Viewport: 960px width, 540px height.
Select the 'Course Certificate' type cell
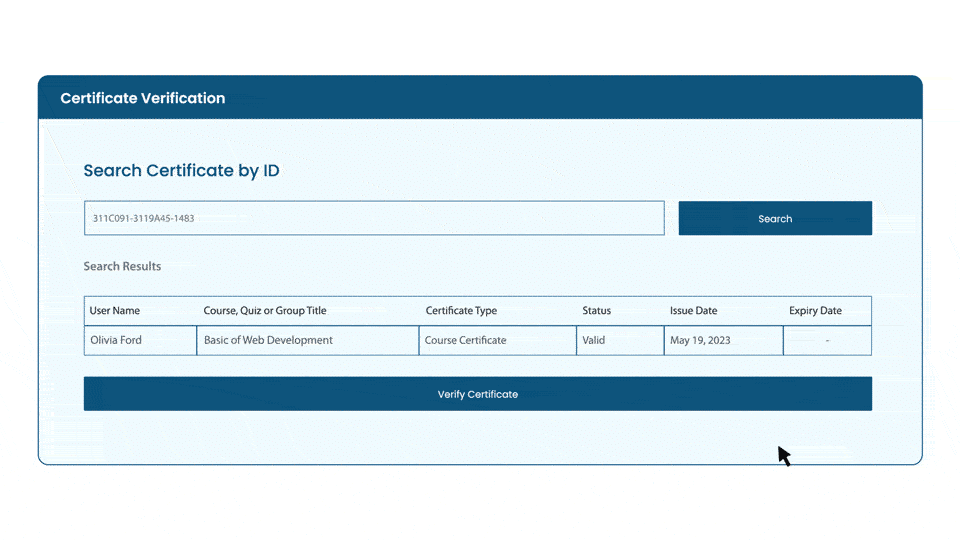pos(497,340)
